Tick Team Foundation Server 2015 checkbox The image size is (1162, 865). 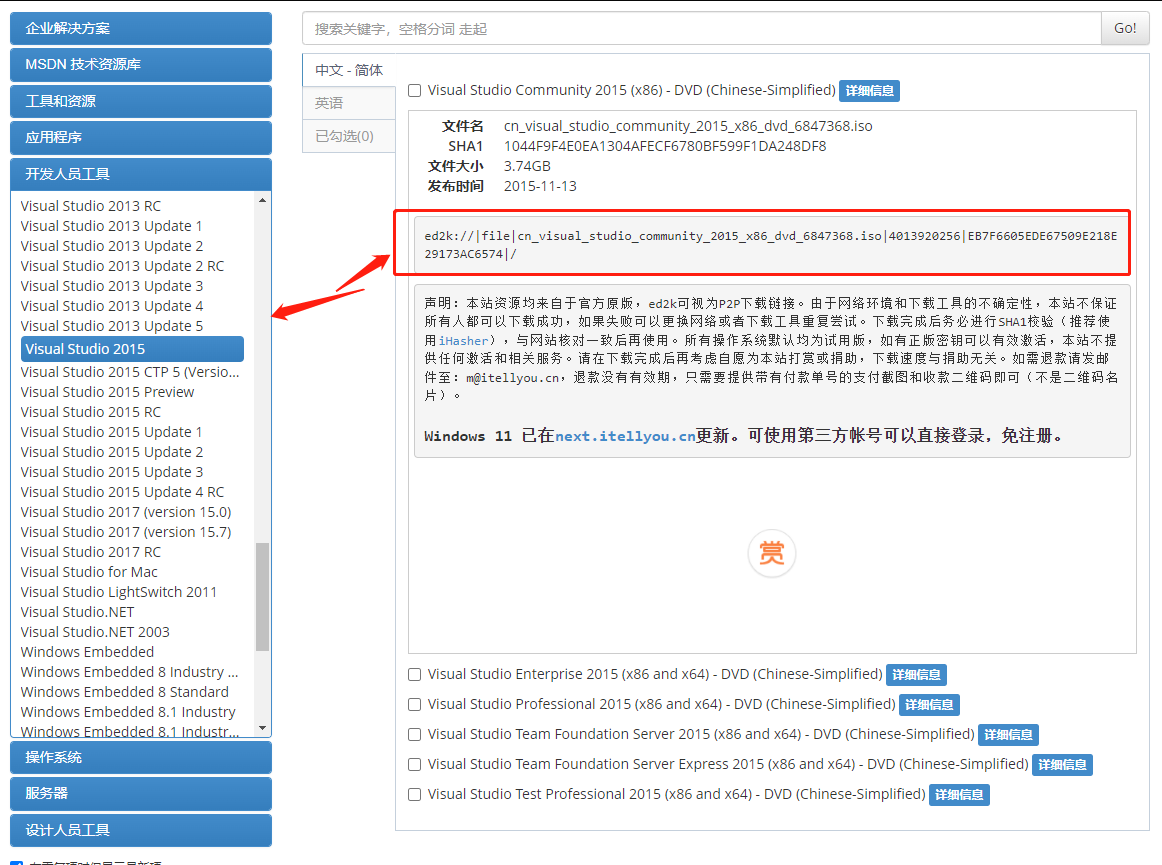tap(415, 735)
